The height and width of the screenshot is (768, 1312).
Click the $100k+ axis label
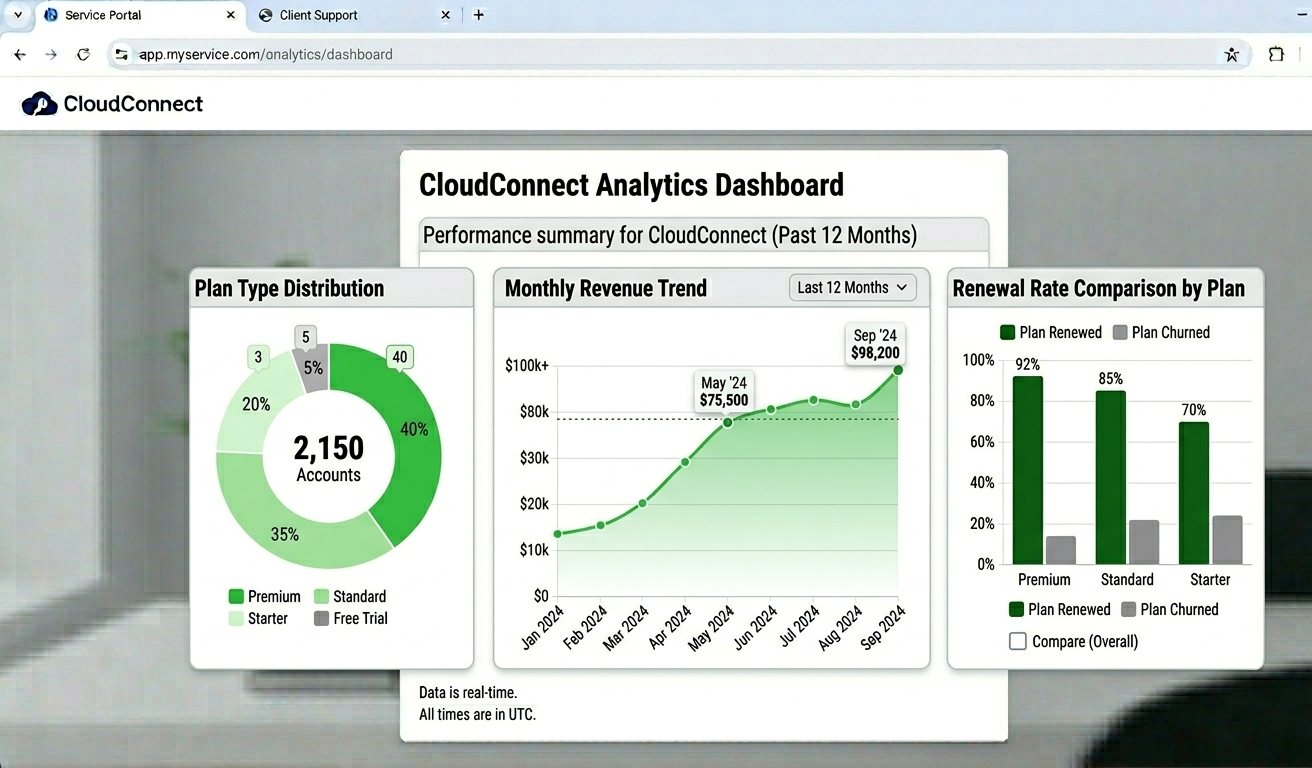[527, 366]
